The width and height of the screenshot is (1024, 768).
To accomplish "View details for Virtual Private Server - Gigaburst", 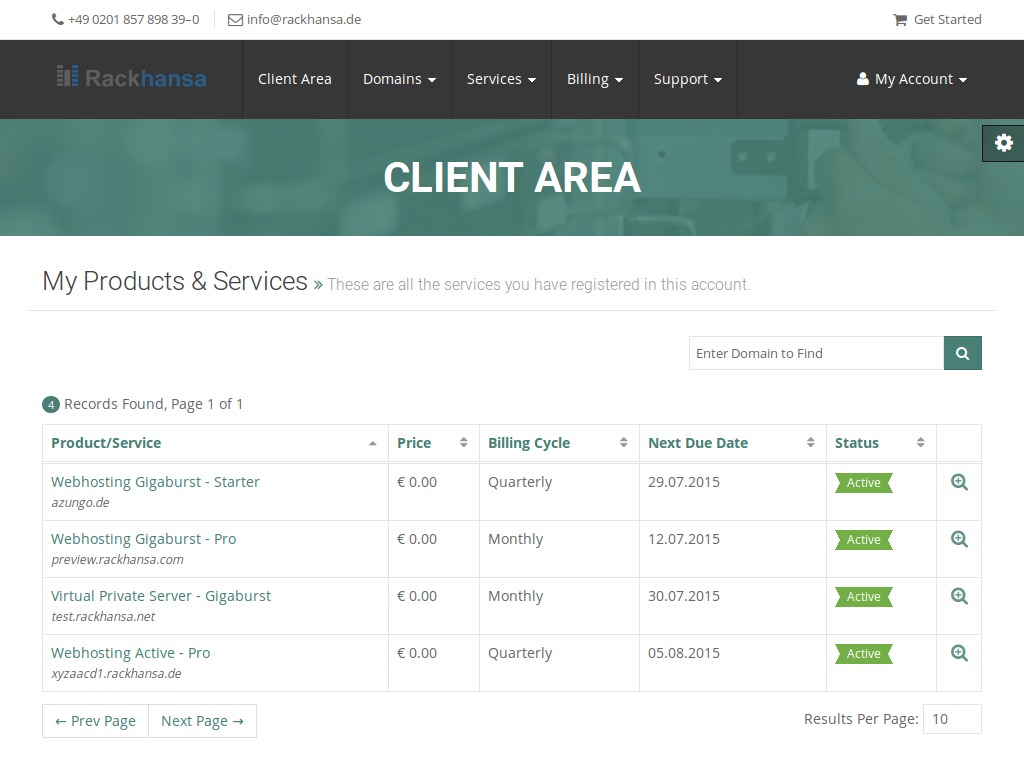I will click(x=959, y=596).
